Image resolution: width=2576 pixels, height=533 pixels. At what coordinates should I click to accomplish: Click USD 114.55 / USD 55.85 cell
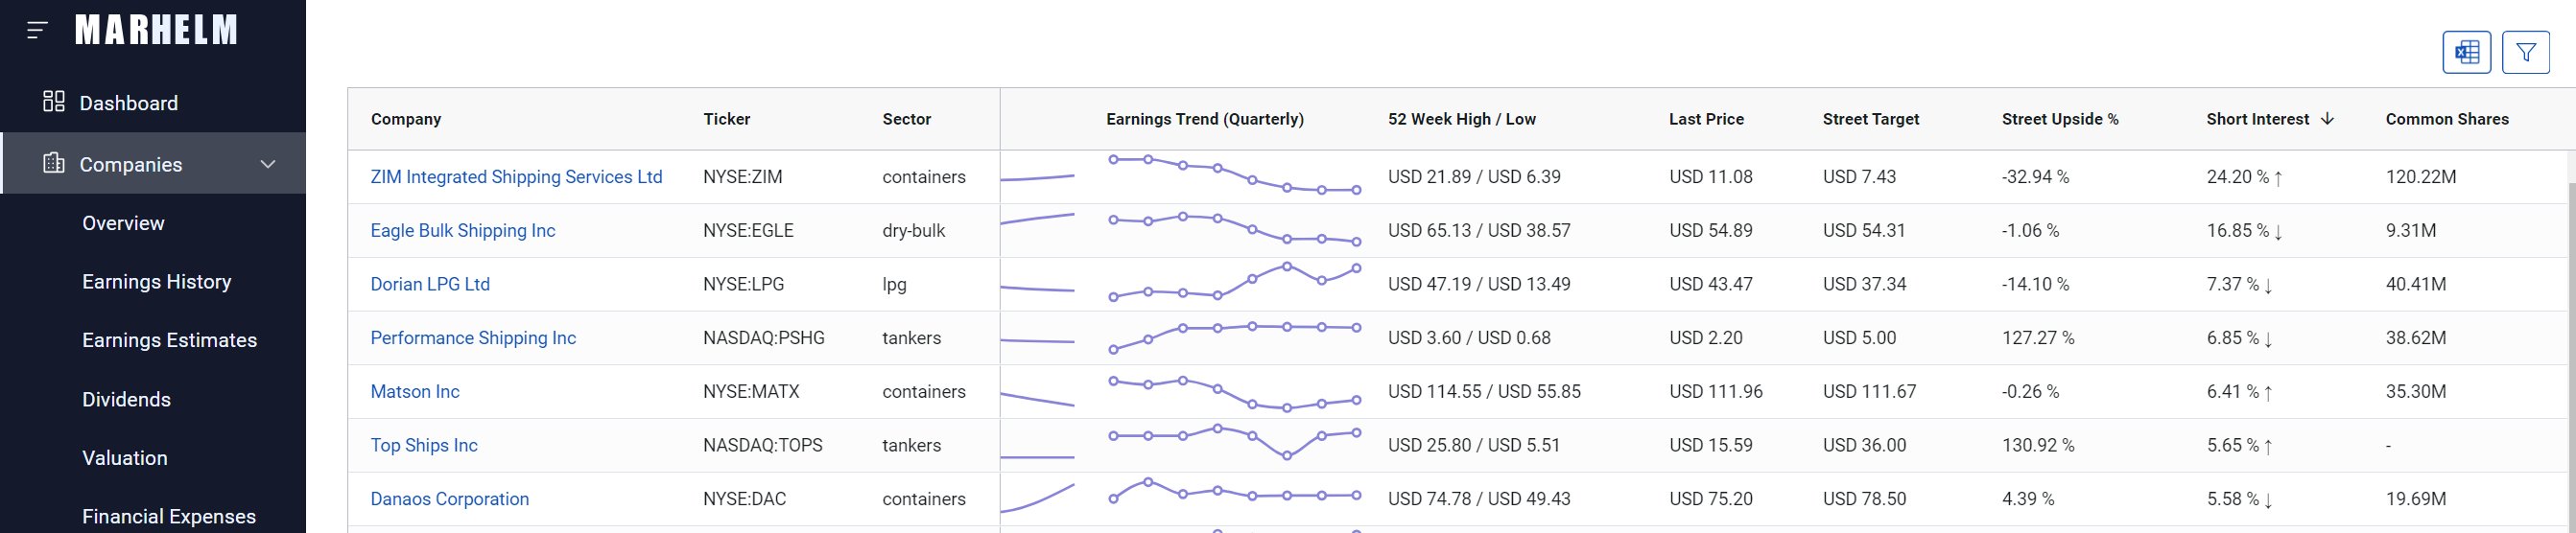1484,392
